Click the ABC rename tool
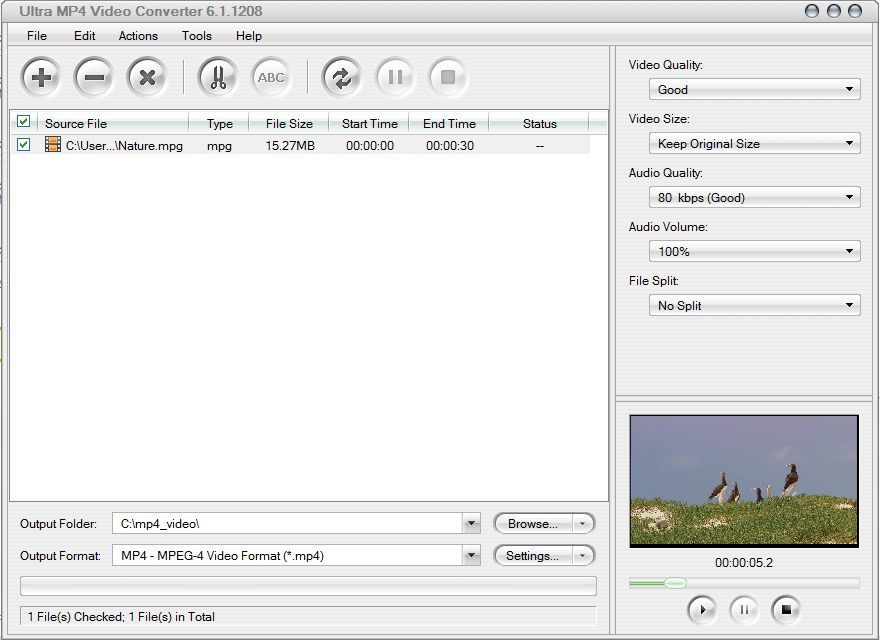The width and height of the screenshot is (880, 640). click(271, 77)
